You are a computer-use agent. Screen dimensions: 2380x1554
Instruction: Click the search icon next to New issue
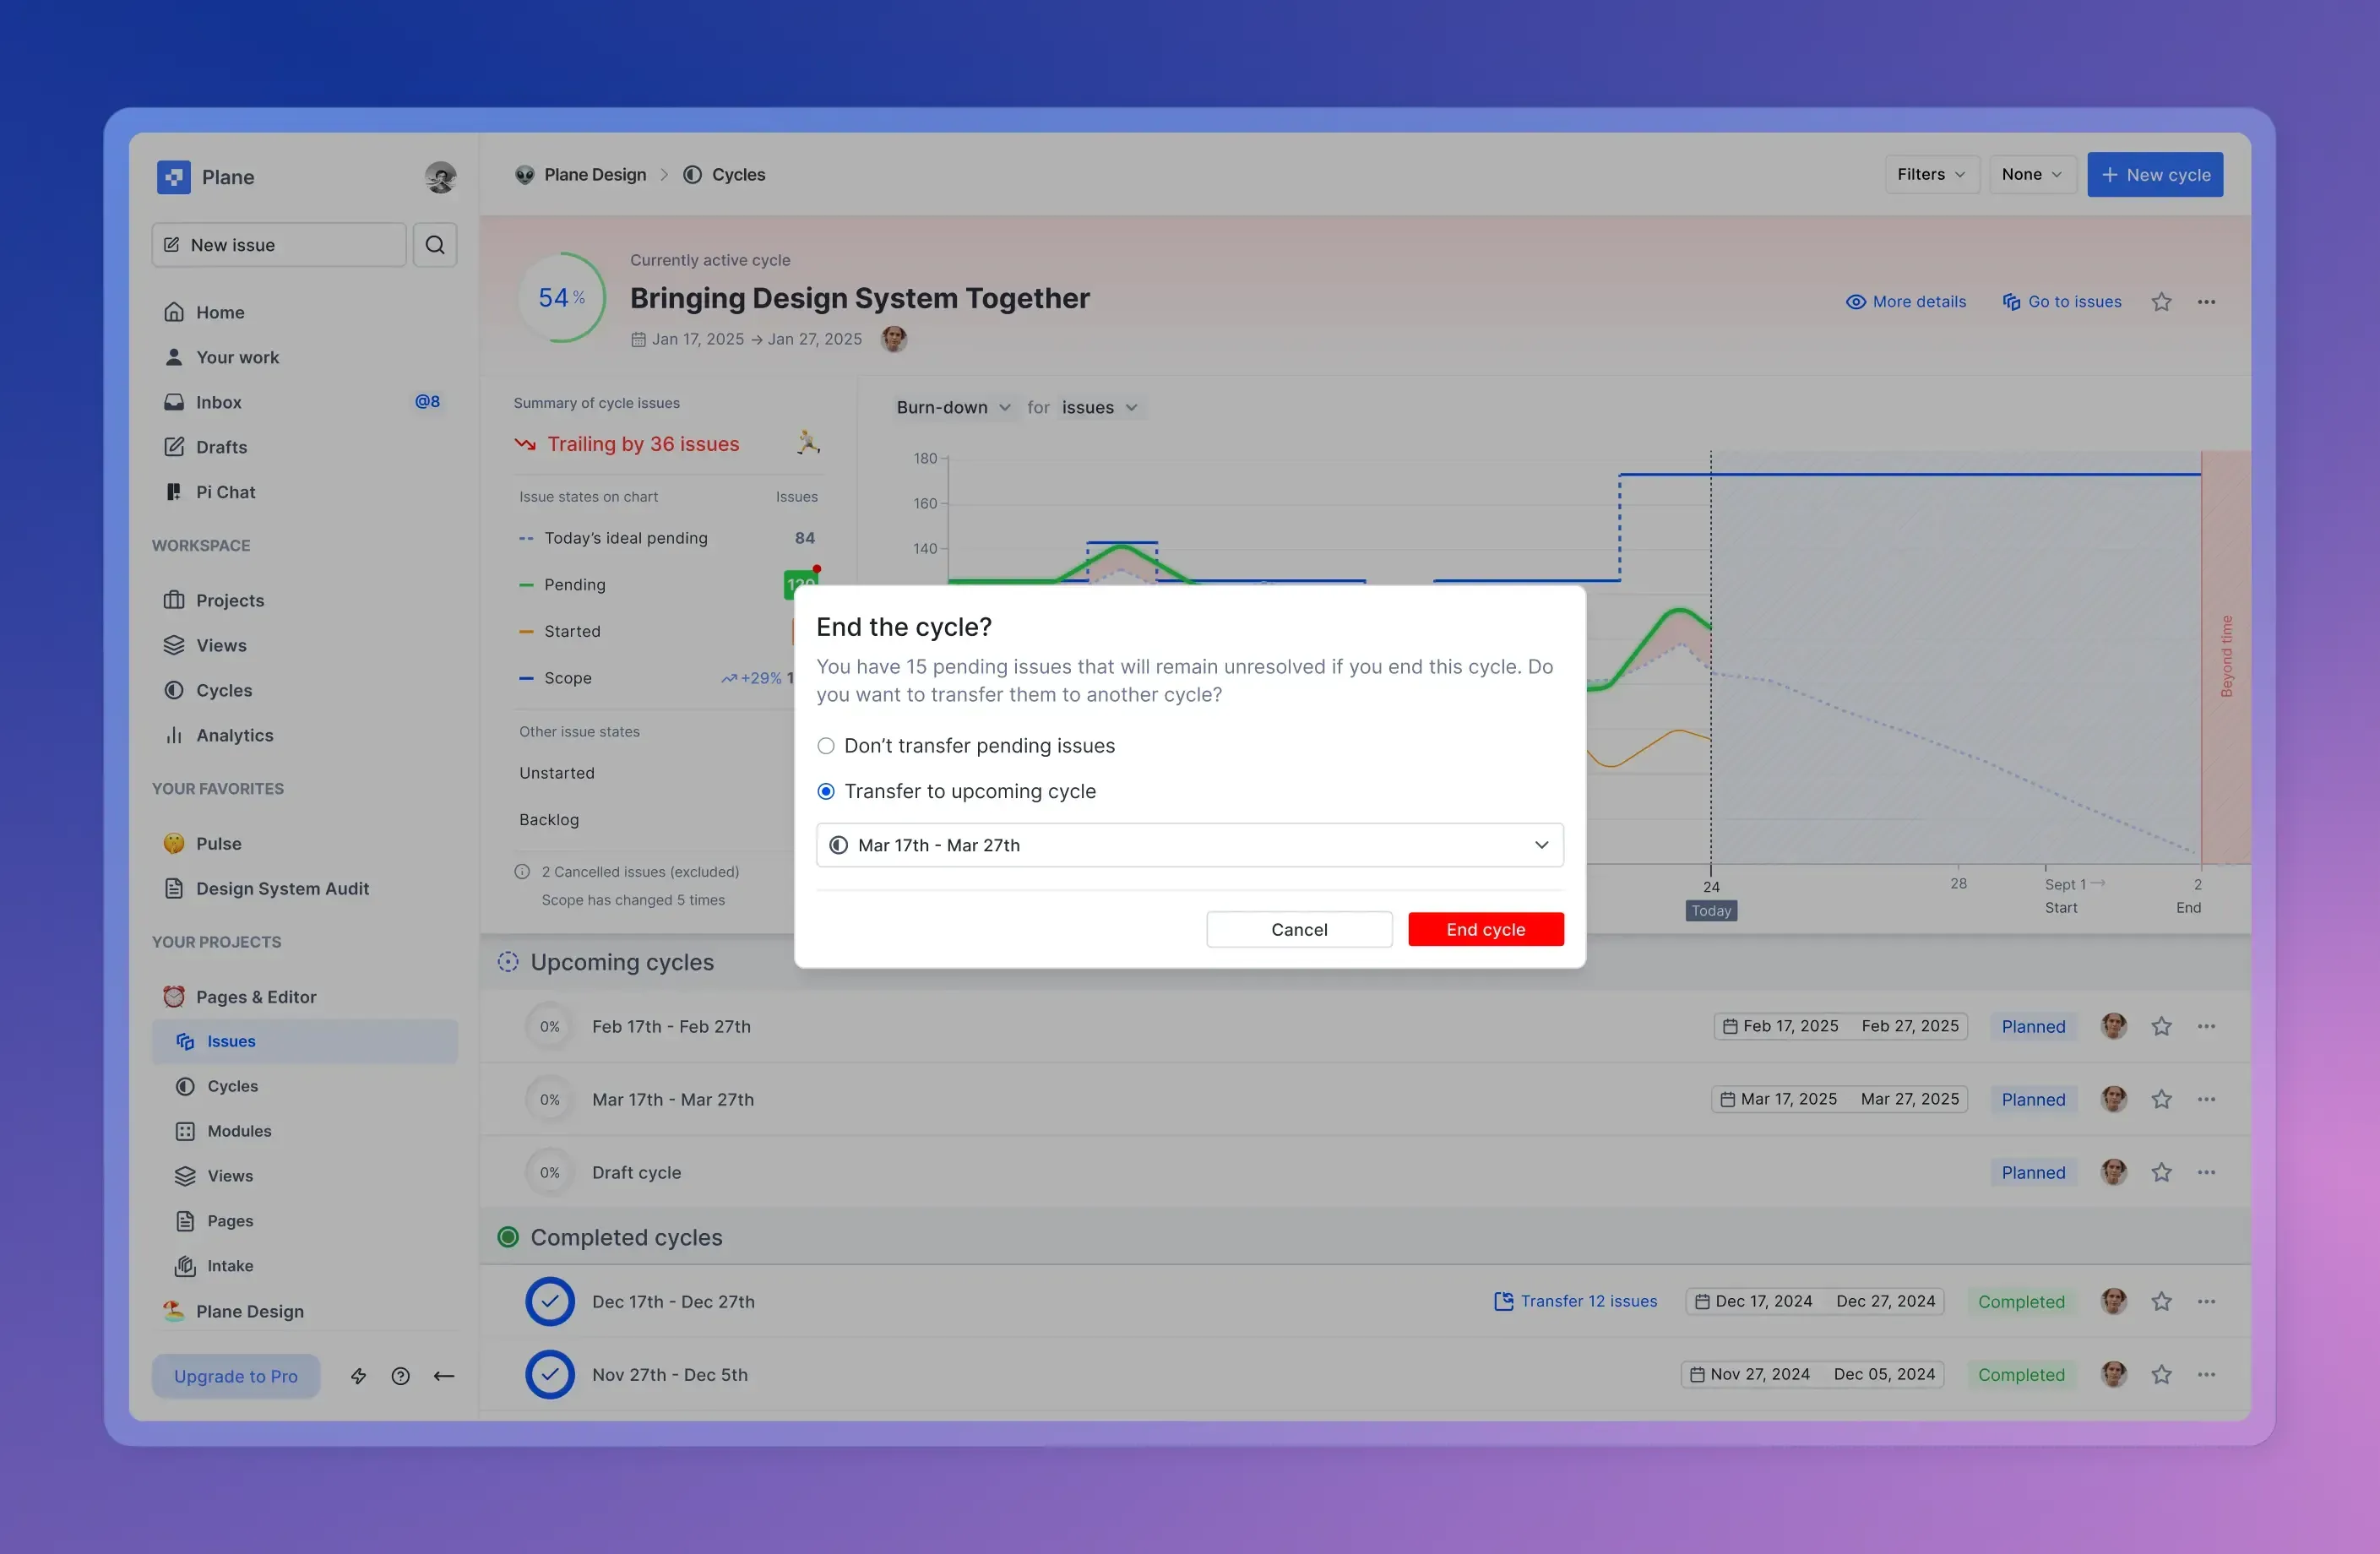(x=435, y=244)
